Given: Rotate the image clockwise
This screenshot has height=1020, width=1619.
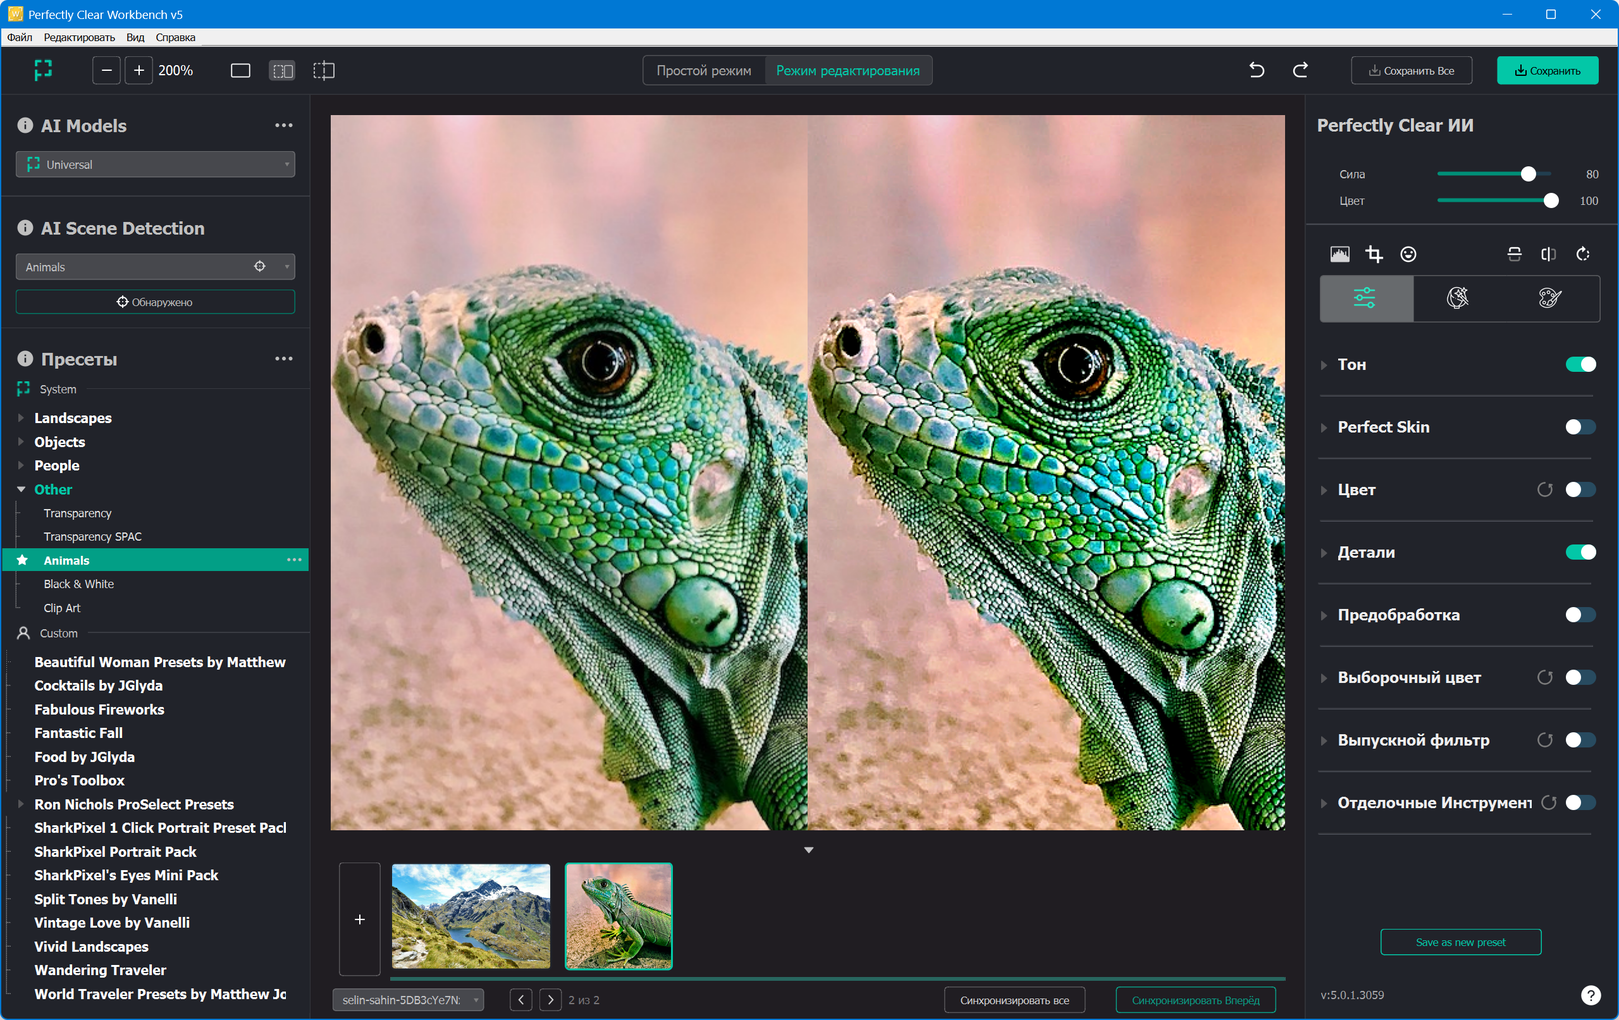Looking at the screenshot, I should (x=1582, y=254).
